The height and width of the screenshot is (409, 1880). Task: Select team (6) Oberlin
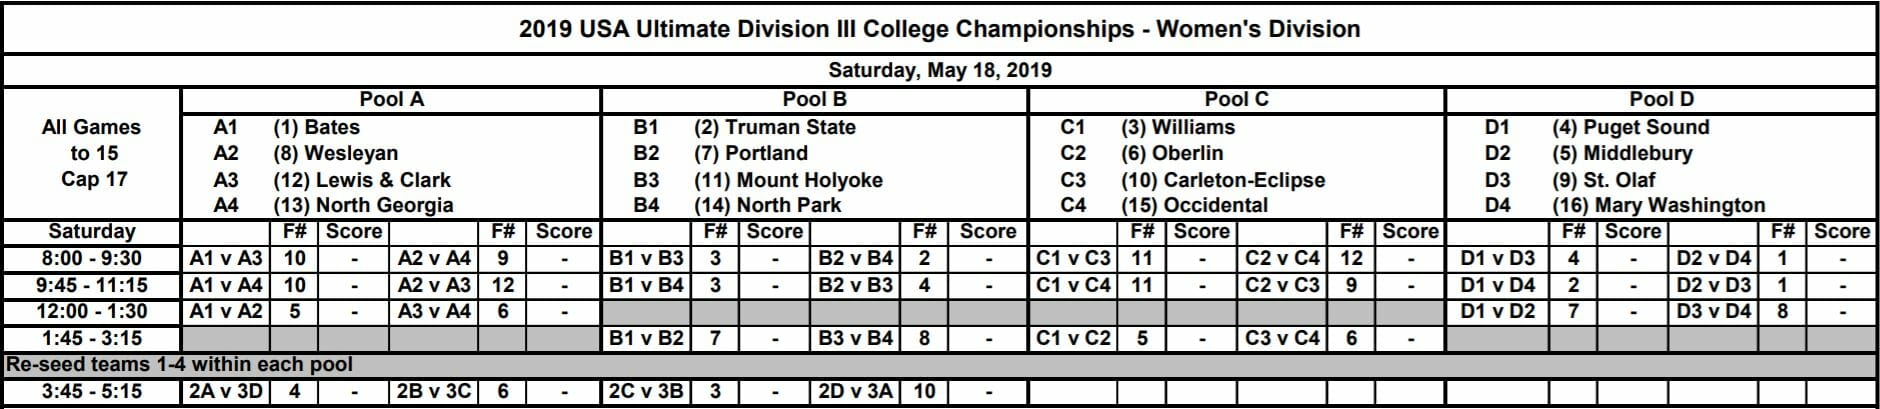point(1172,154)
